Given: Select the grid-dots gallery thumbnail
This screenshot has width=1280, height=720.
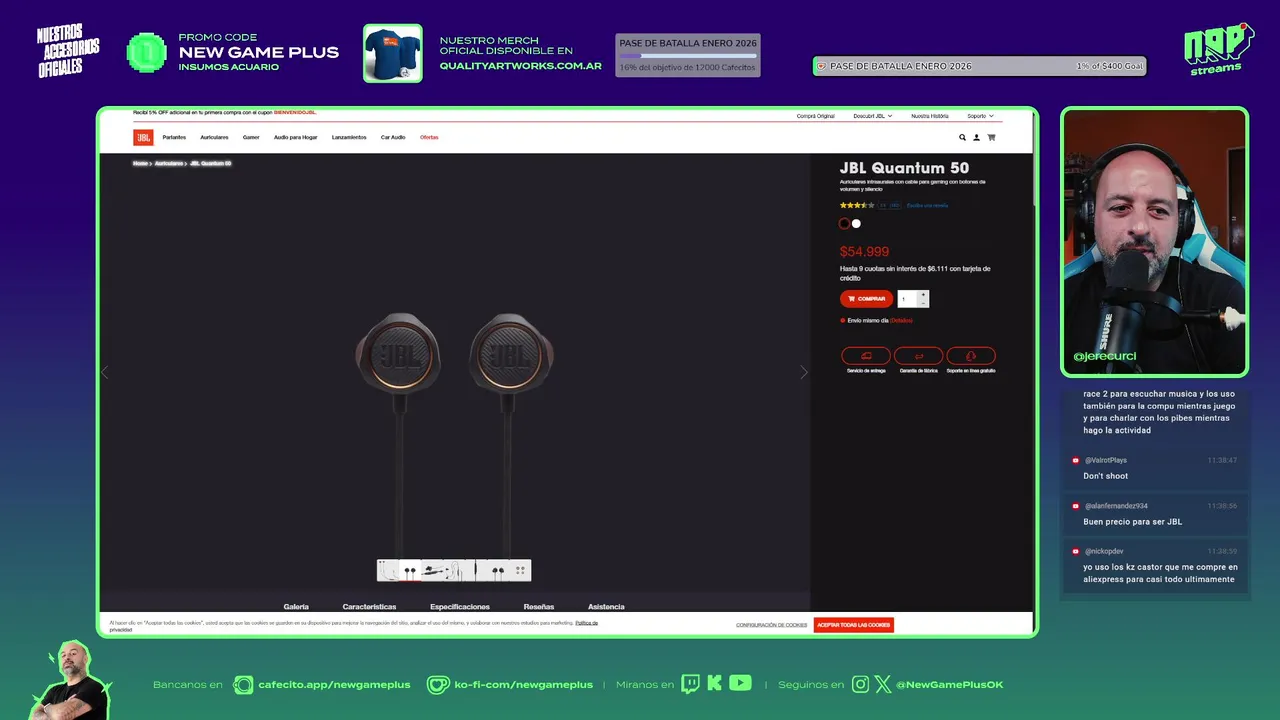Looking at the screenshot, I should [x=520, y=570].
